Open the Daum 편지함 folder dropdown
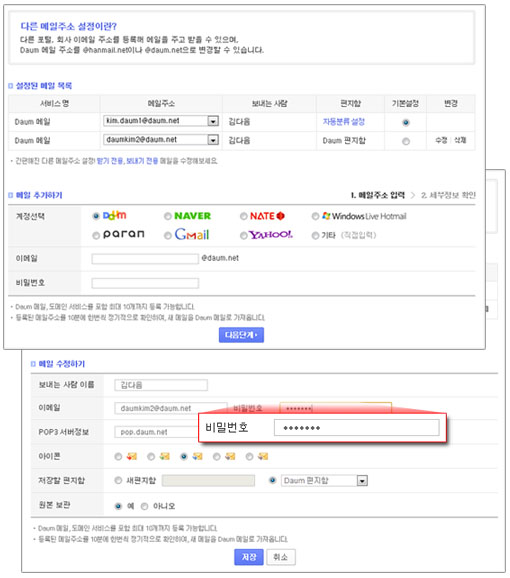The image size is (510, 578). pyautogui.click(x=362, y=481)
